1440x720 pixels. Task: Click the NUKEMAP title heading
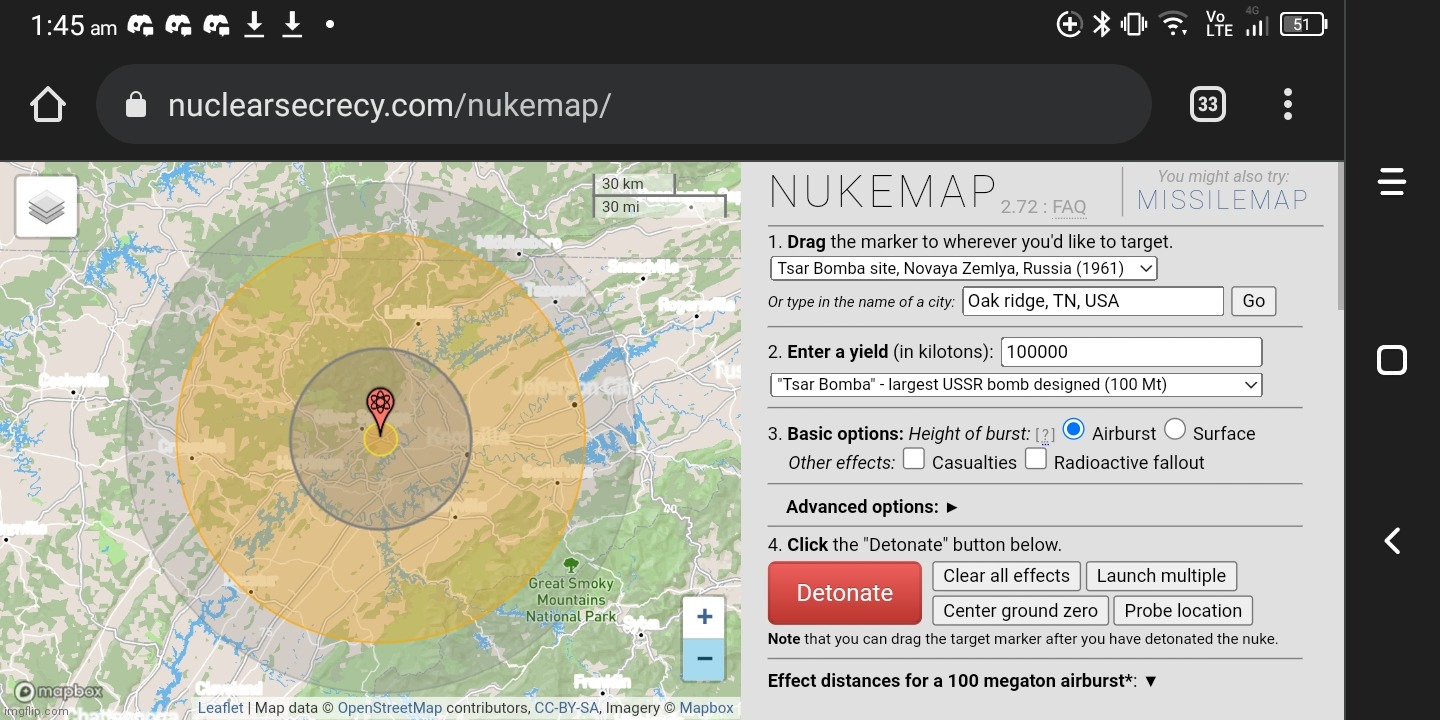[x=882, y=192]
